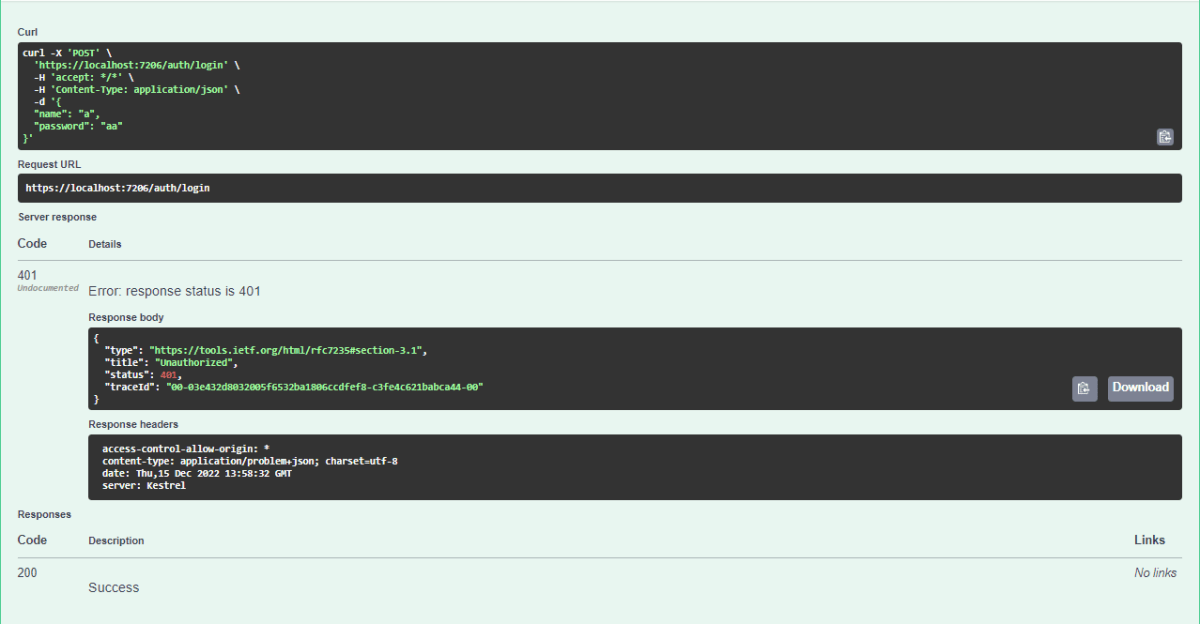Click the 'No links' text
Screen dimensions: 1200x624
point(1156,573)
